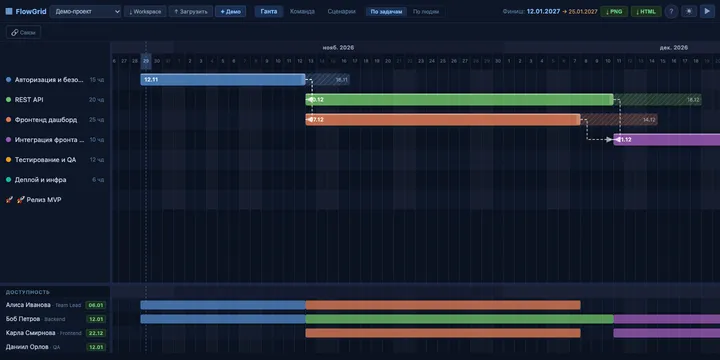Viewport: 720px width, 360px height.
Task: Click Карла Смирнова's 22.12 date badge
Action: click(x=96, y=333)
